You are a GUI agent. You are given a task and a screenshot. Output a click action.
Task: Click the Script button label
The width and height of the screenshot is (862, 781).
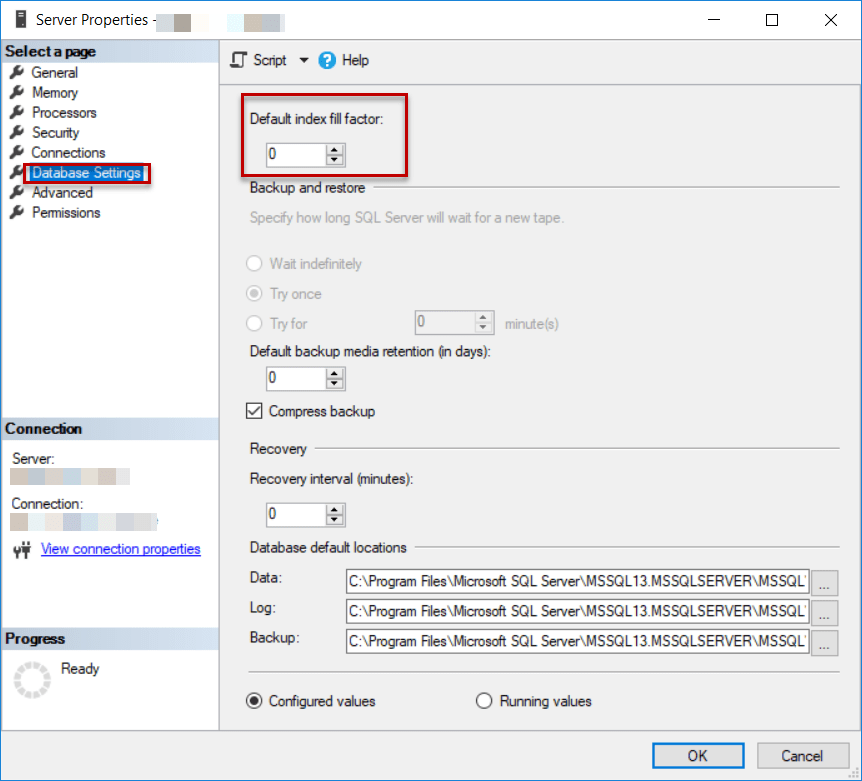270,60
